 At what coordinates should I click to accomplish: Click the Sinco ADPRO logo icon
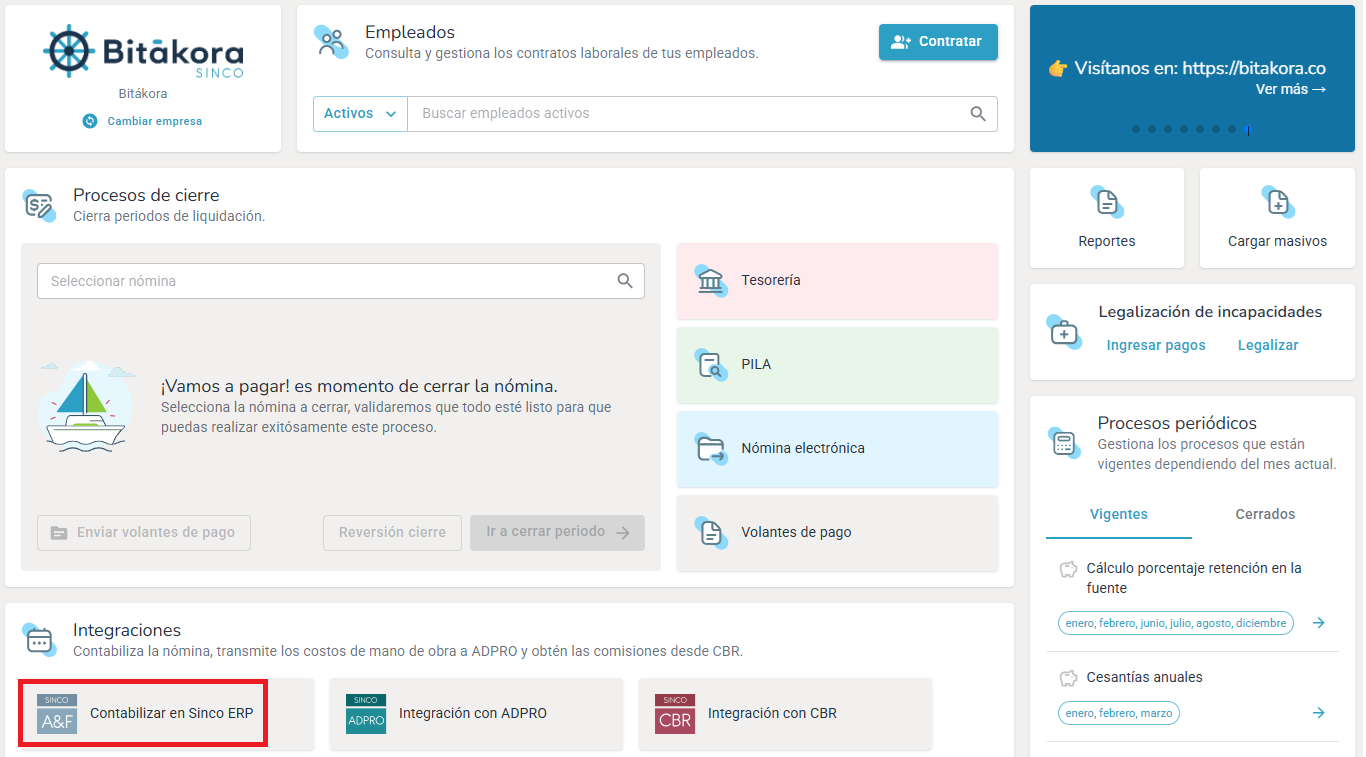coord(366,714)
